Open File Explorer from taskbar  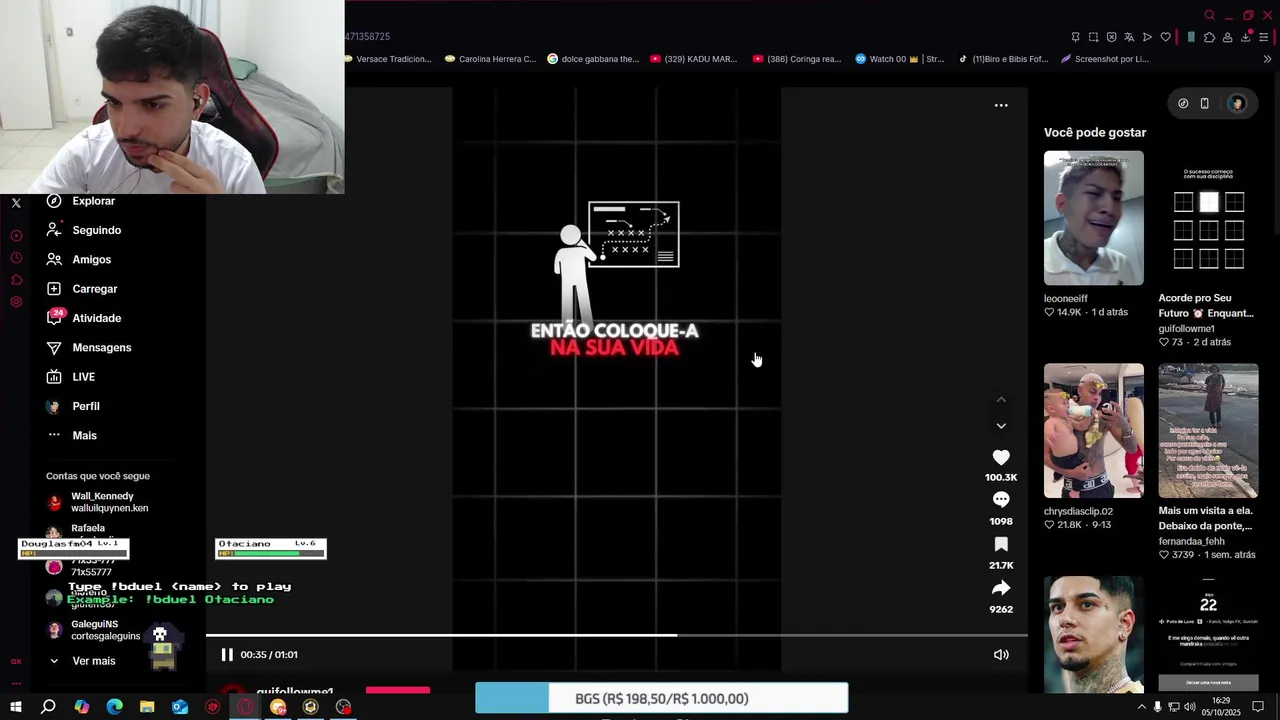pyautogui.click(x=147, y=707)
